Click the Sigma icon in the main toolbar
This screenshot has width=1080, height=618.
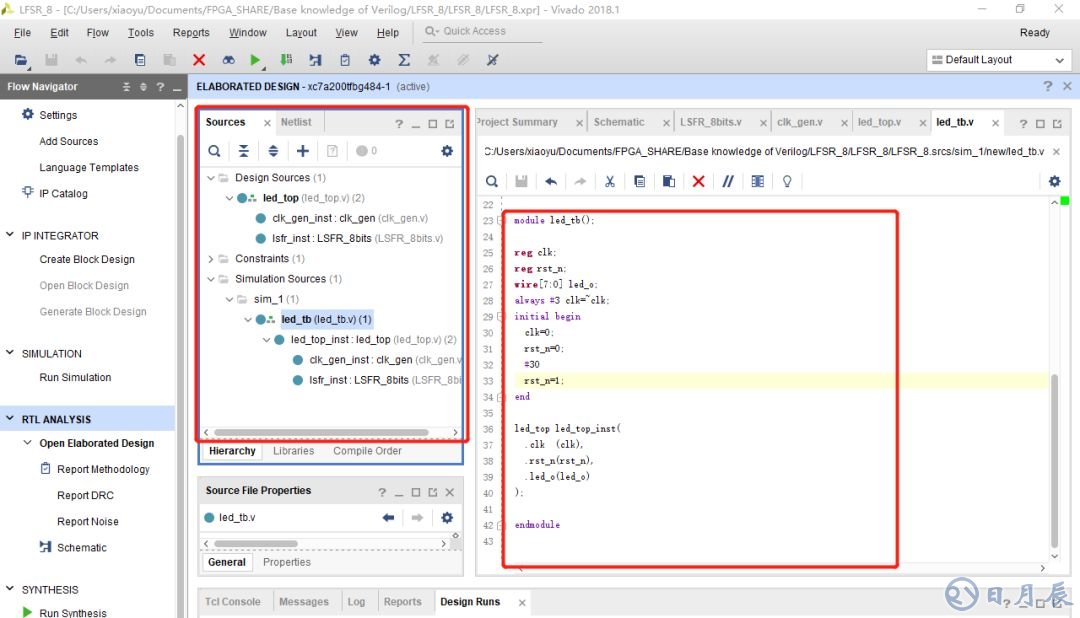pos(404,60)
